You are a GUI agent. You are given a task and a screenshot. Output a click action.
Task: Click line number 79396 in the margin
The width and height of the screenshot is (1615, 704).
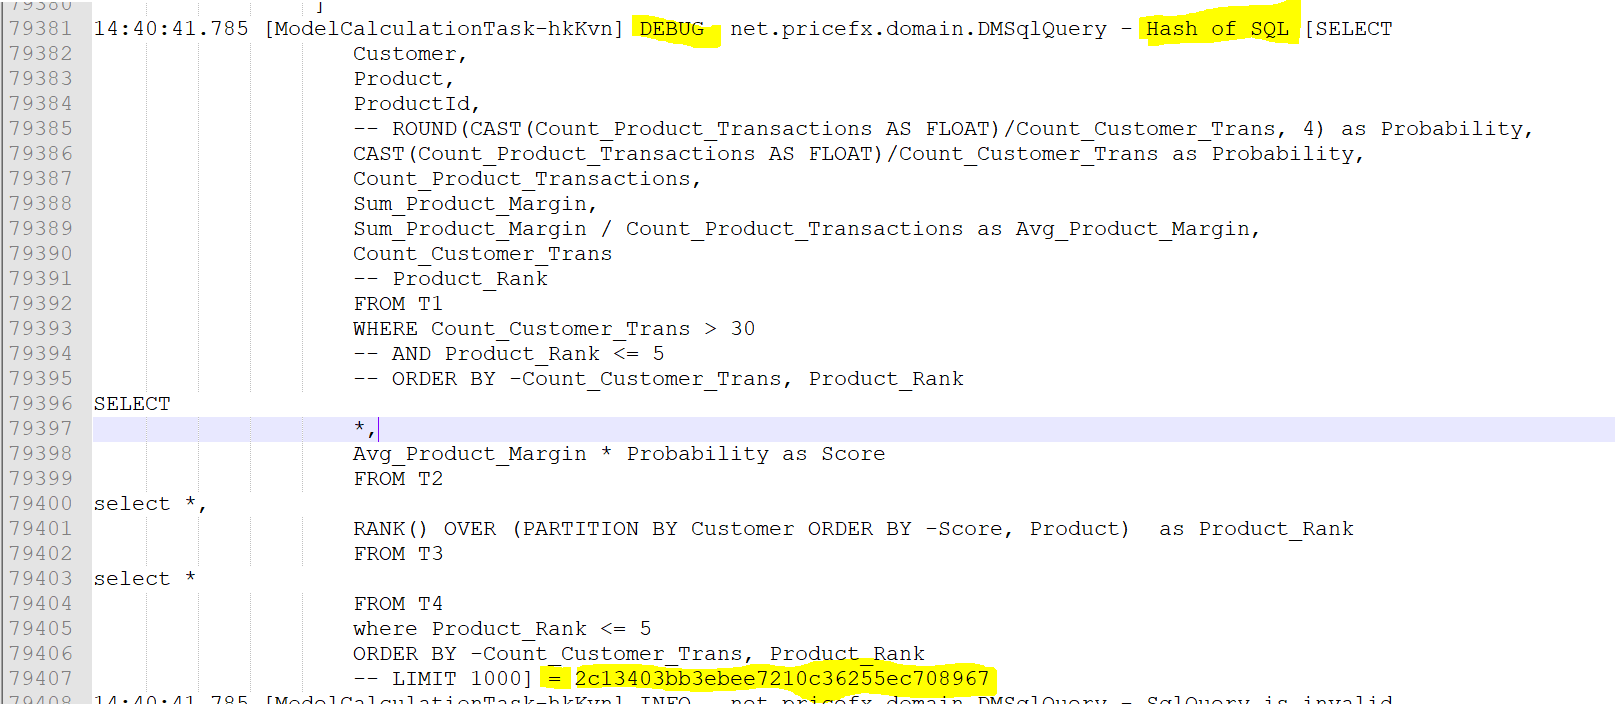[x=41, y=404]
